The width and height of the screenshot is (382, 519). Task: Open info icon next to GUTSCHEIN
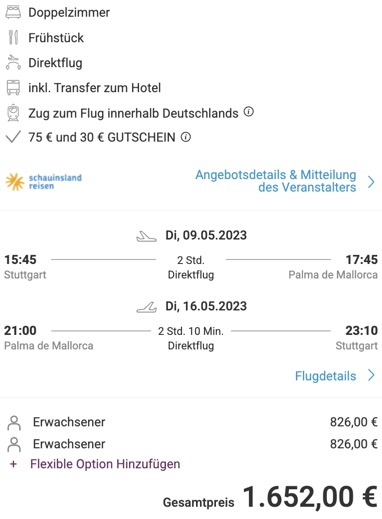click(x=186, y=137)
